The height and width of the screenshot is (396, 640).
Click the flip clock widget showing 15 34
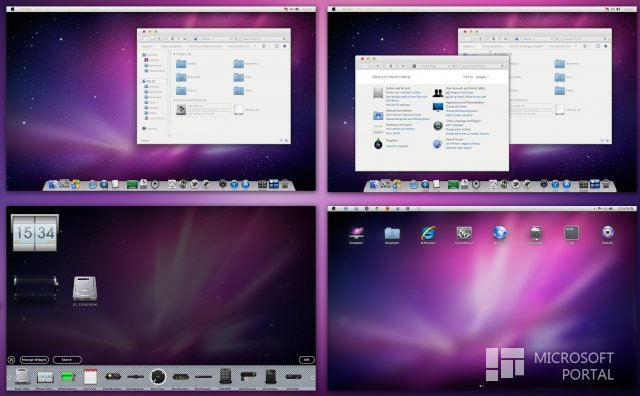tap(35, 233)
